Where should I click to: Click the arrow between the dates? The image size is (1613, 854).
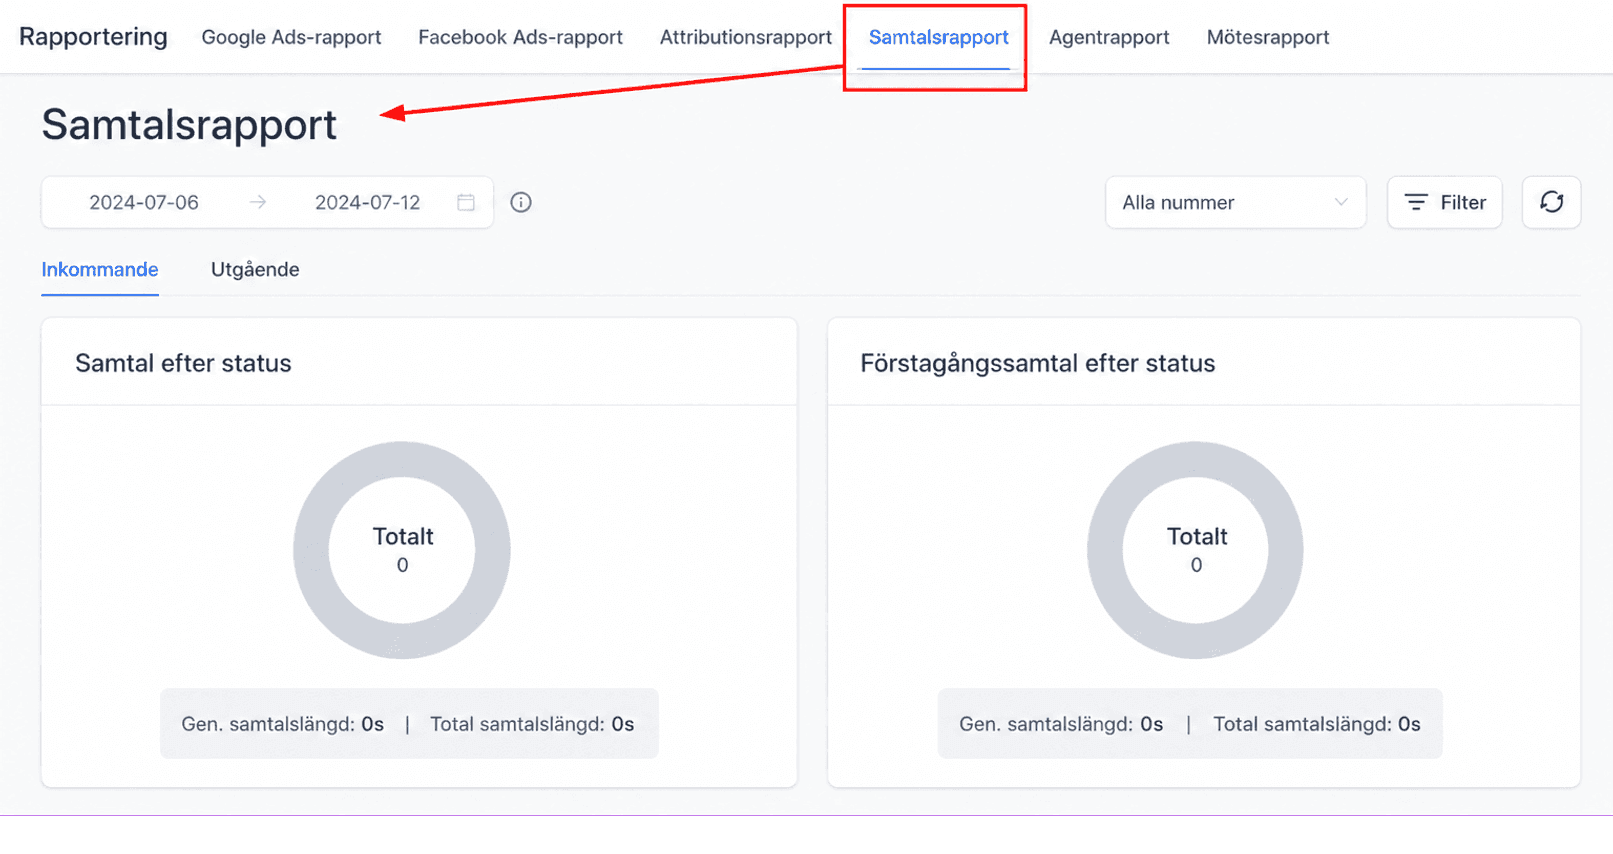pyautogui.click(x=258, y=202)
